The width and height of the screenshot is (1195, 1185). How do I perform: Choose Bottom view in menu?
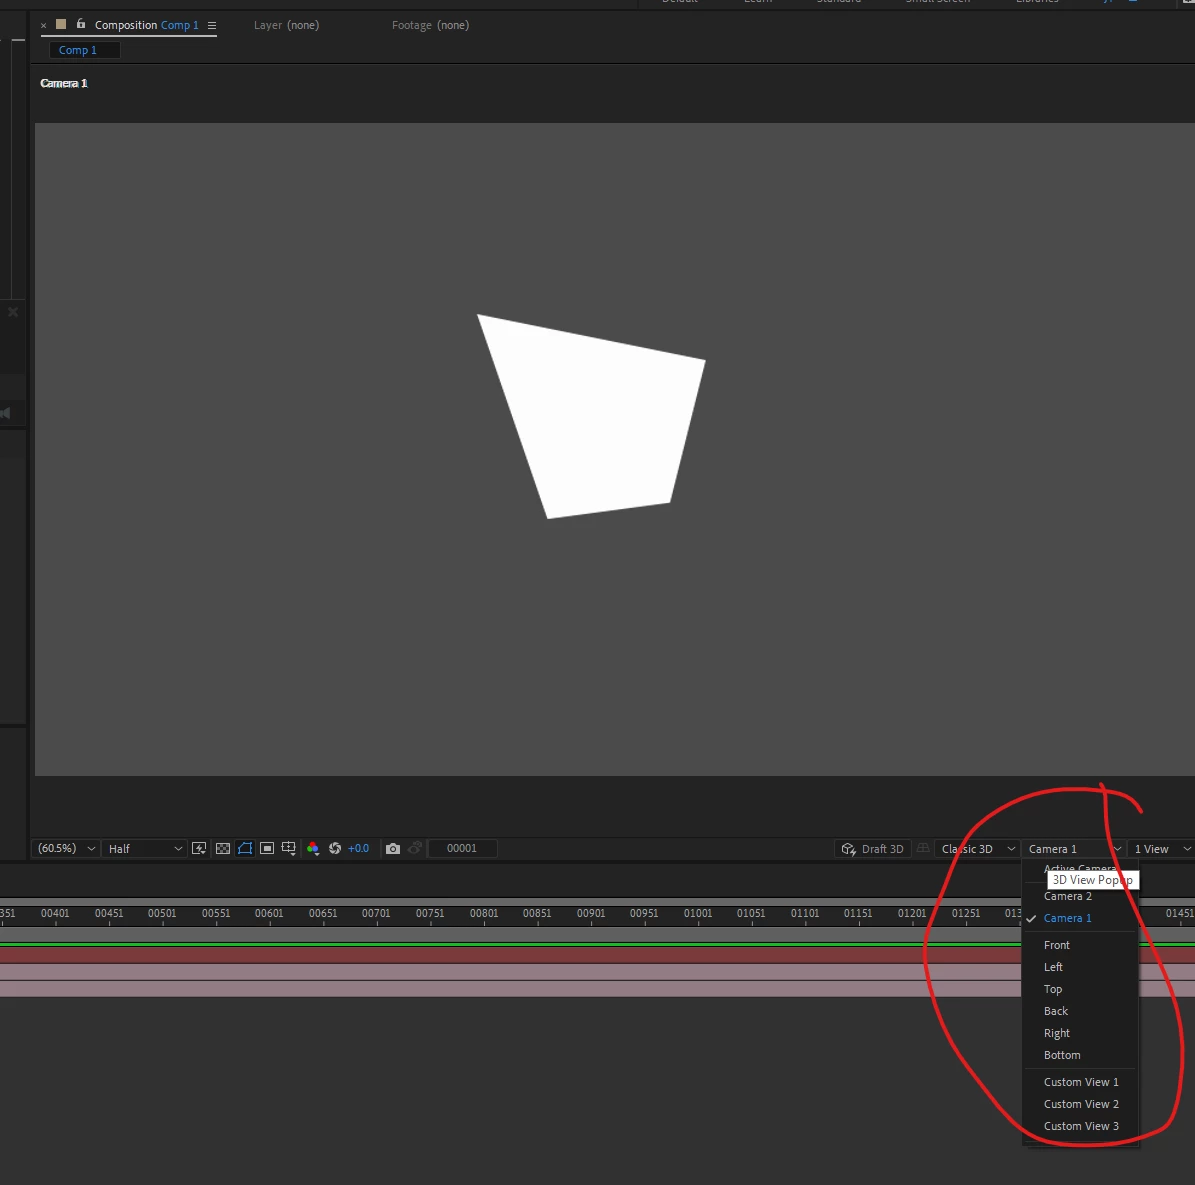pos(1080,1055)
